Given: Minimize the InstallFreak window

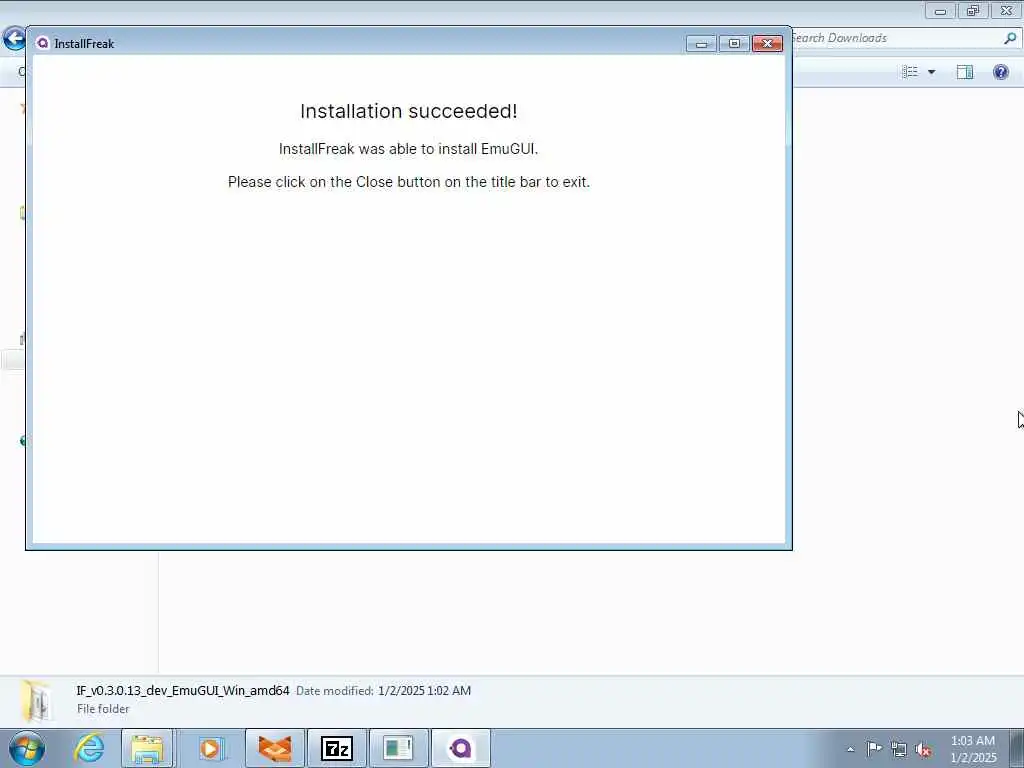Looking at the screenshot, I should (x=701, y=44).
